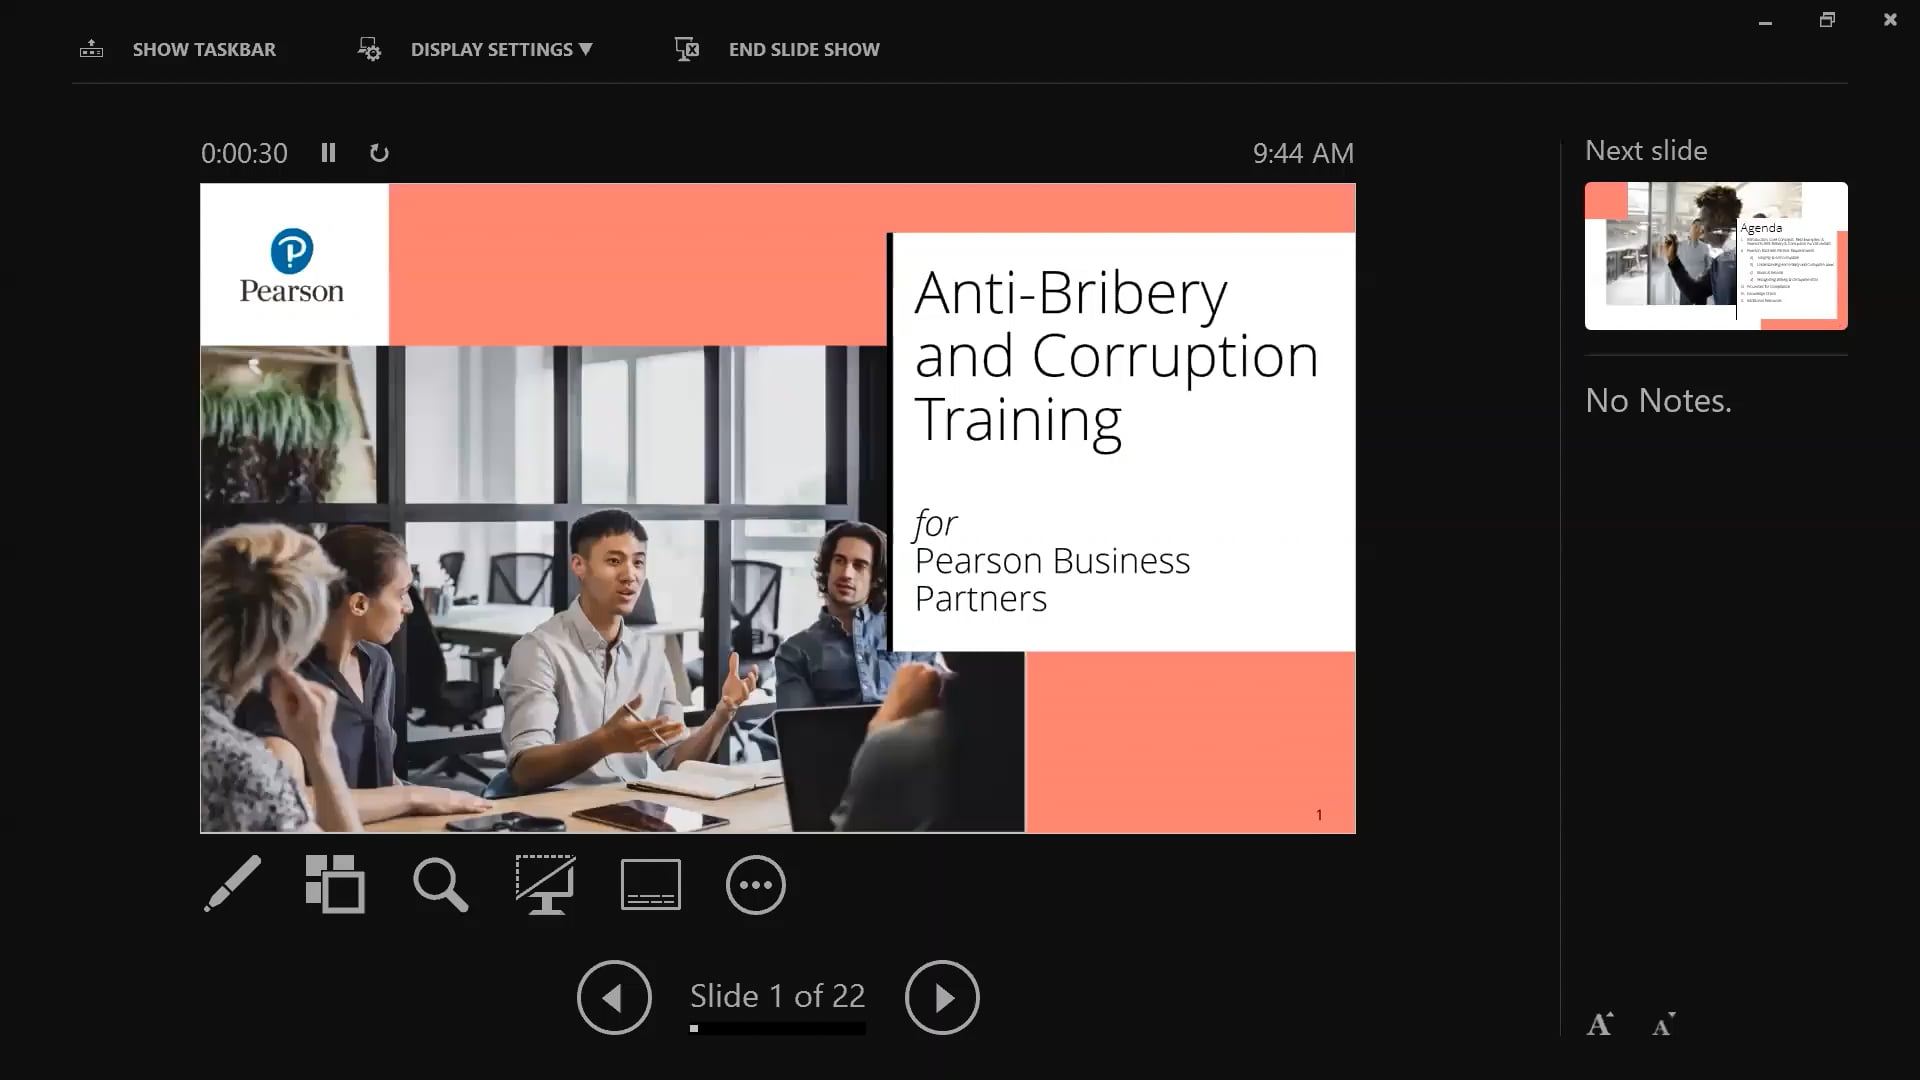Click the Next slide label
This screenshot has height=1080, width=1920.
click(x=1646, y=151)
